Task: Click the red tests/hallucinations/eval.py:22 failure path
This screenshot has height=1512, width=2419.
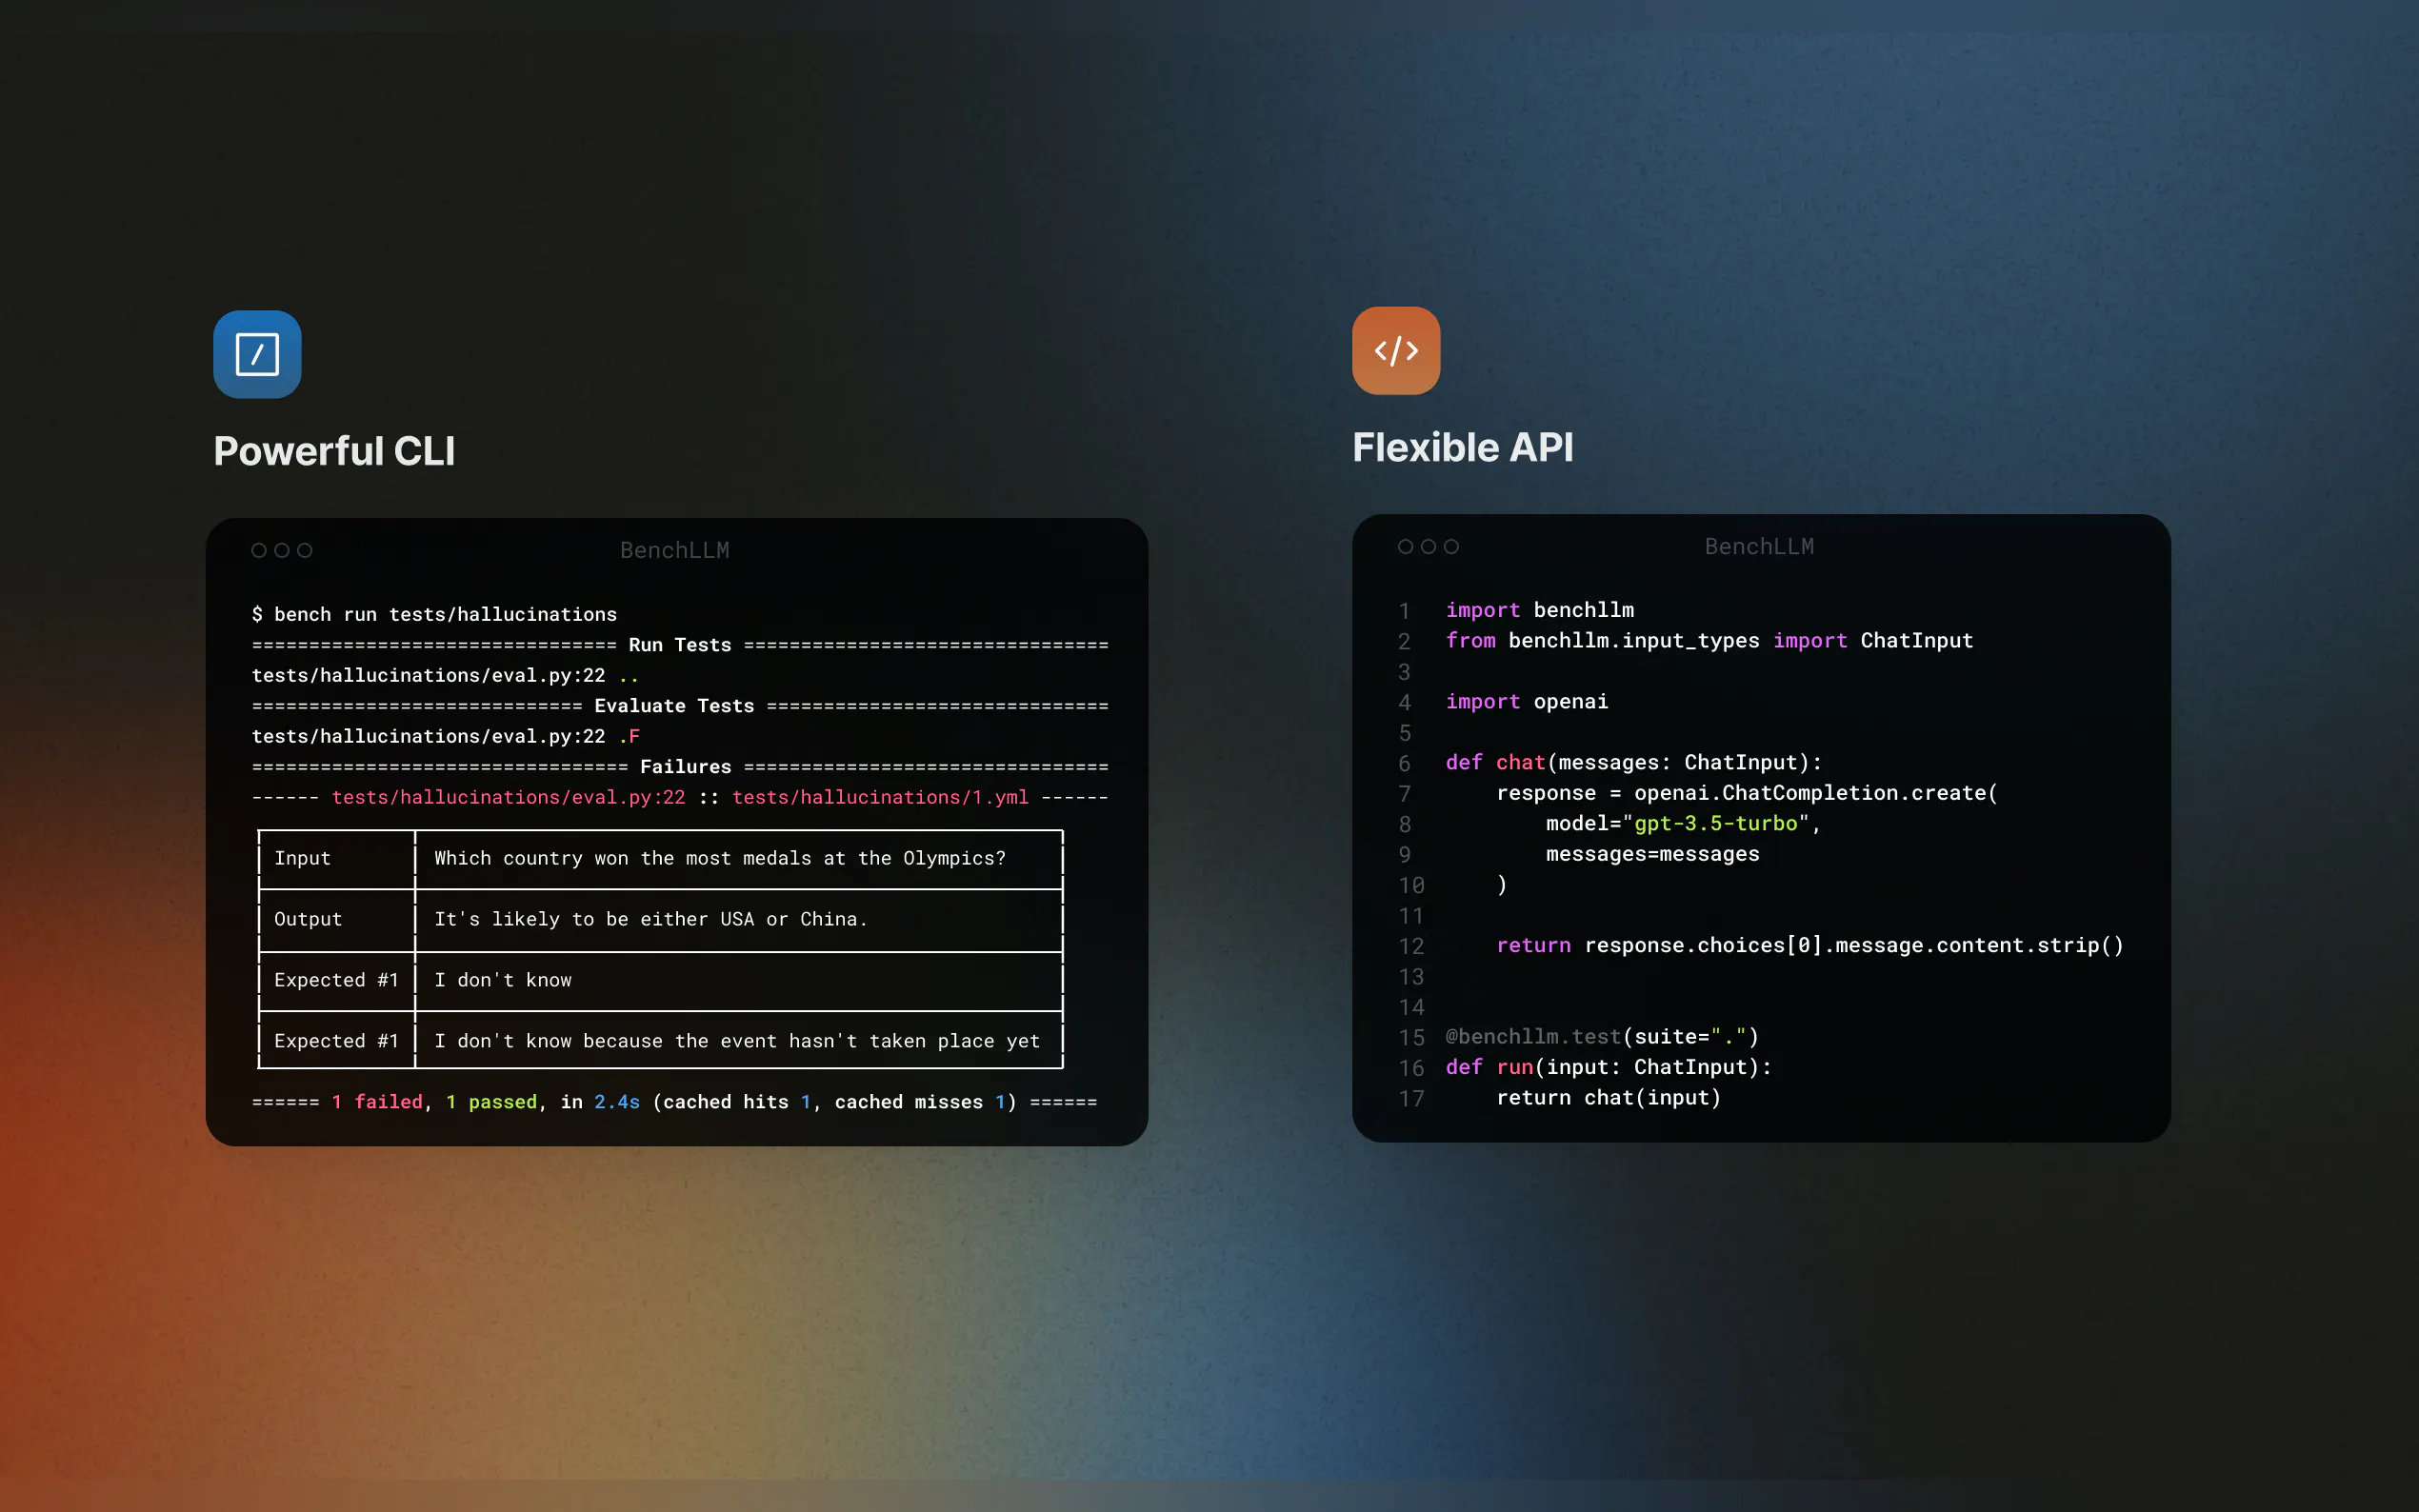Action: pyautogui.click(x=508, y=797)
